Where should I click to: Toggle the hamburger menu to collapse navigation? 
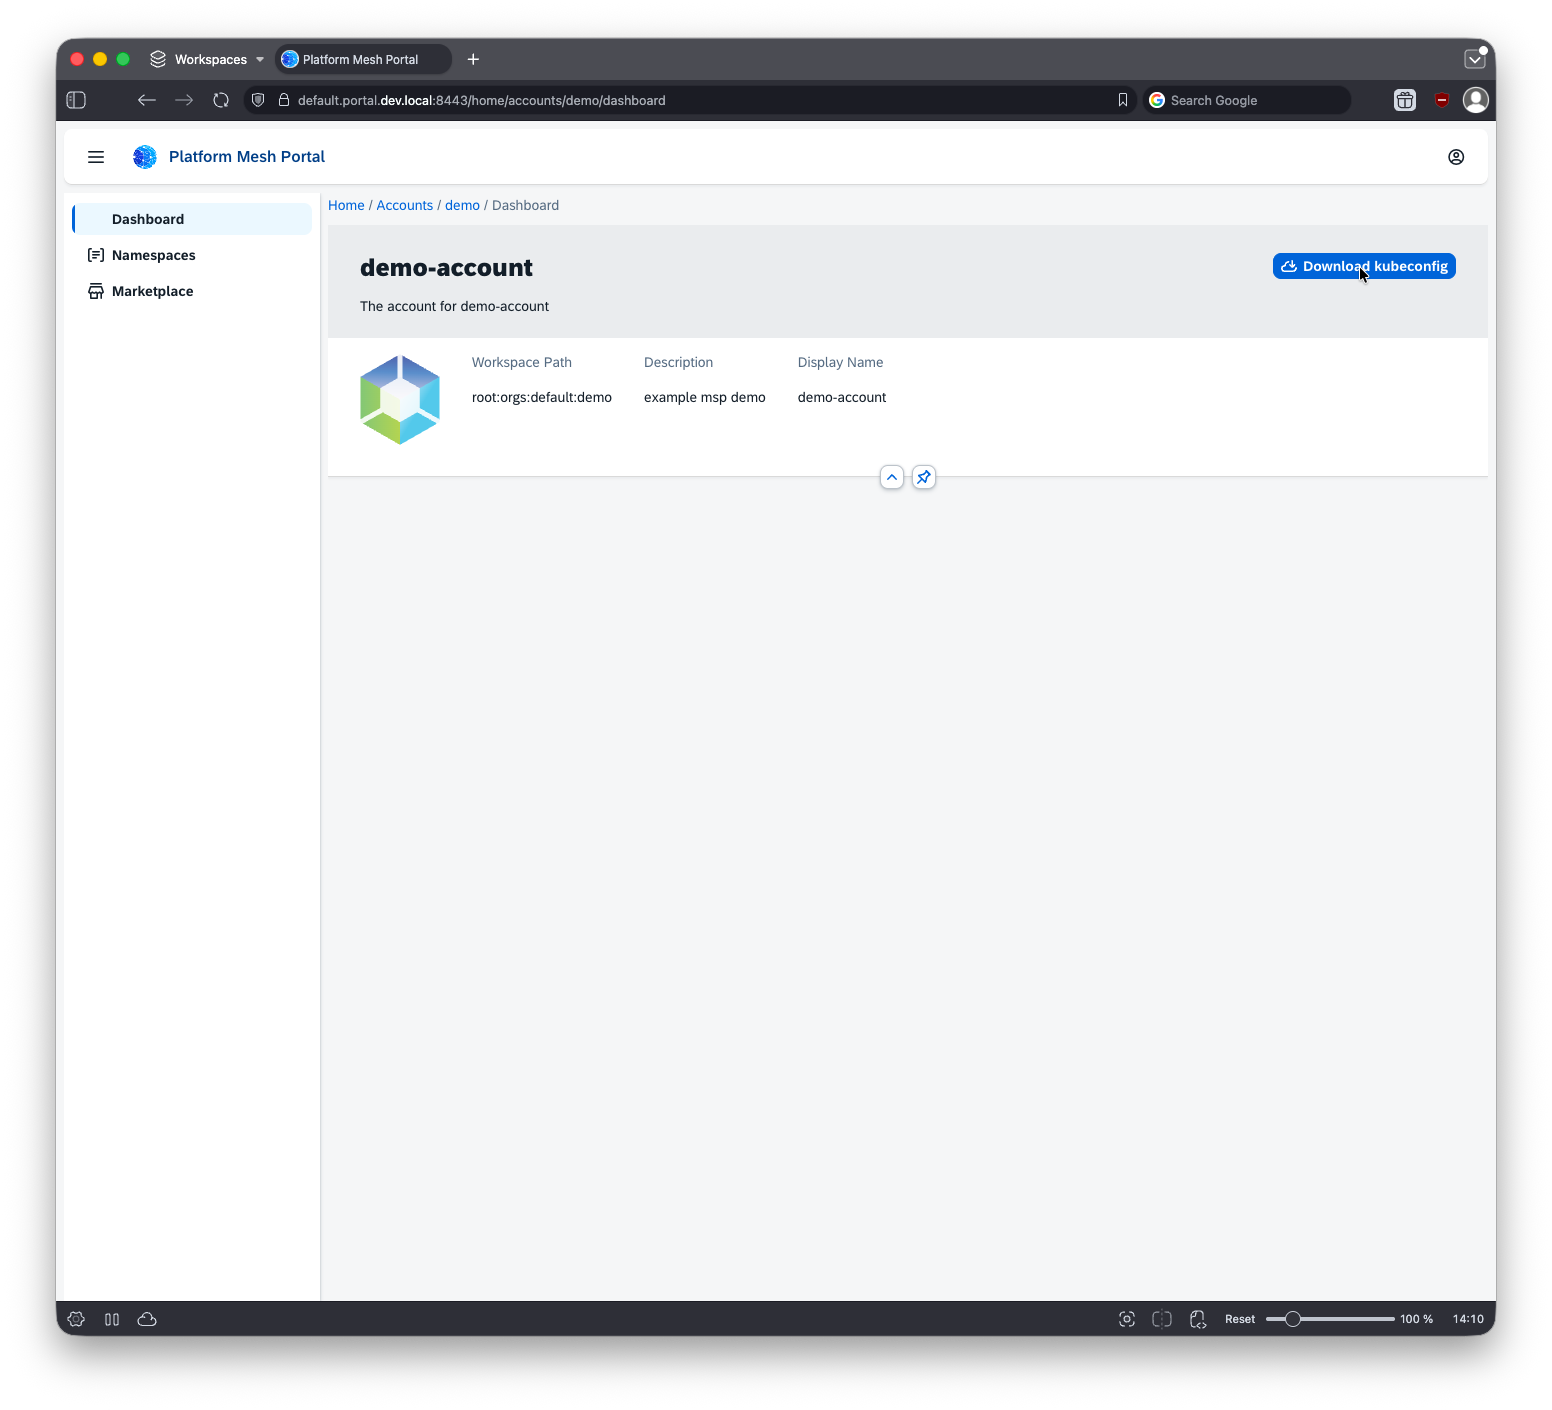click(x=96, y=157)
